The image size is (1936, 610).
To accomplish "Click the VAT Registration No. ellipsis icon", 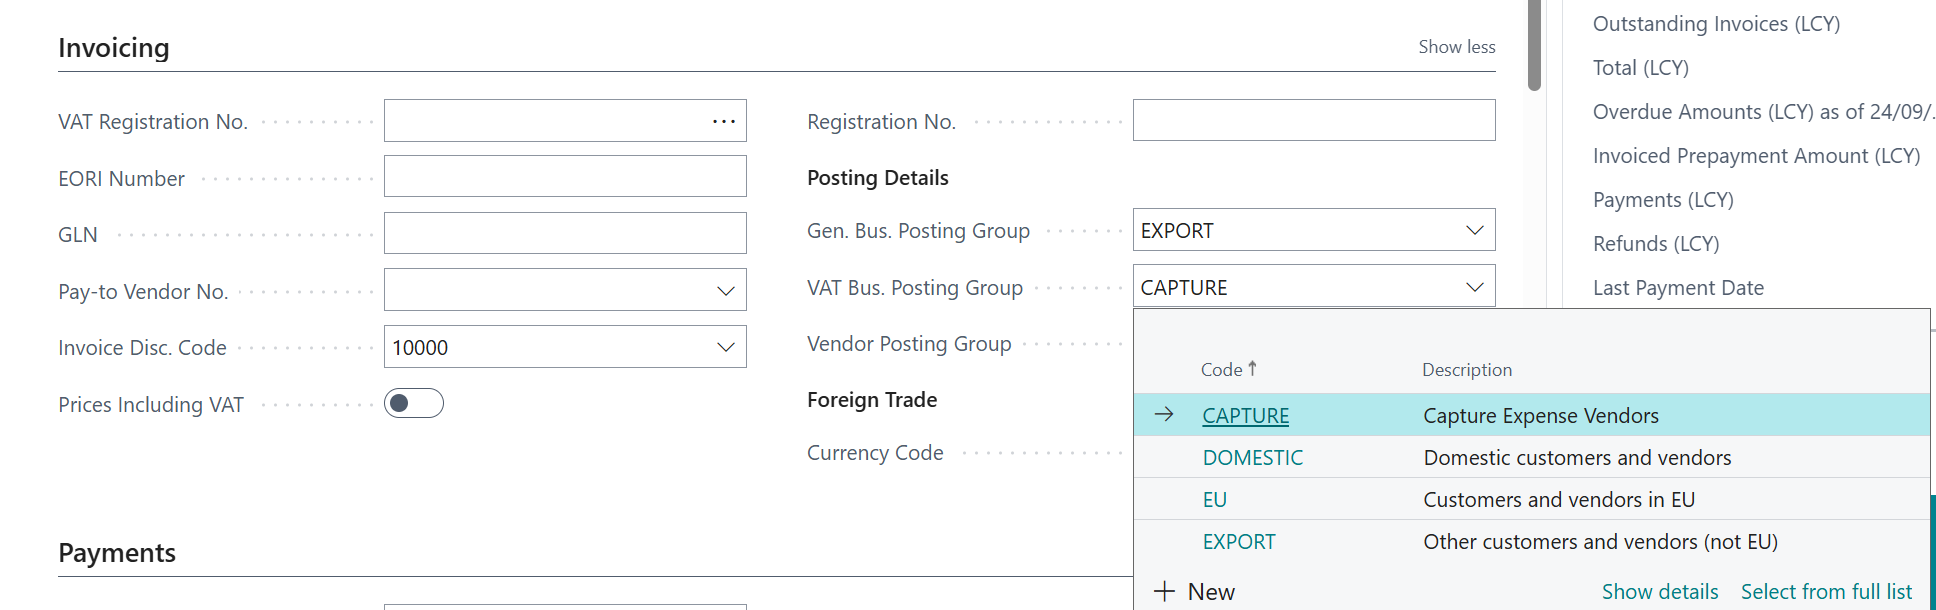I will pyautogui.click(x=724, y=121).
